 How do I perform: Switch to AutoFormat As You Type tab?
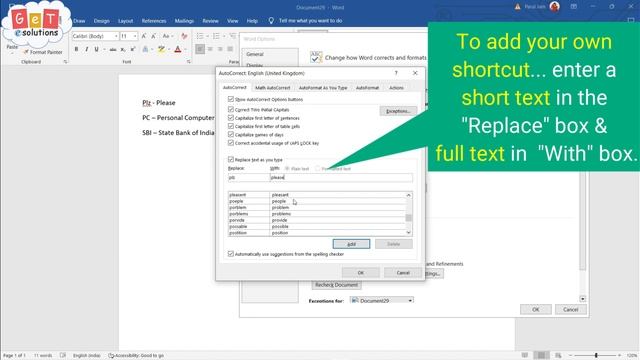click(x=322, y=88)
